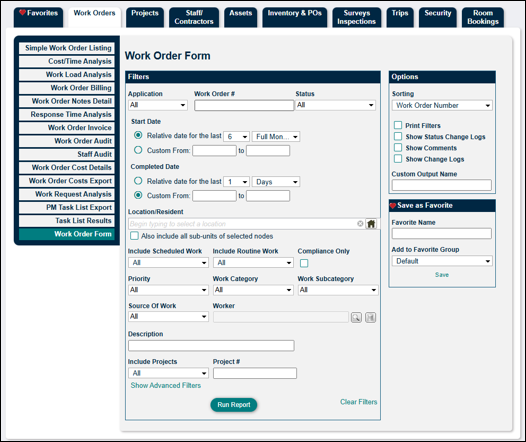Select Completed Date relative date radio button
The height and width of the screenshot is (442, 526).
[138, 181]
